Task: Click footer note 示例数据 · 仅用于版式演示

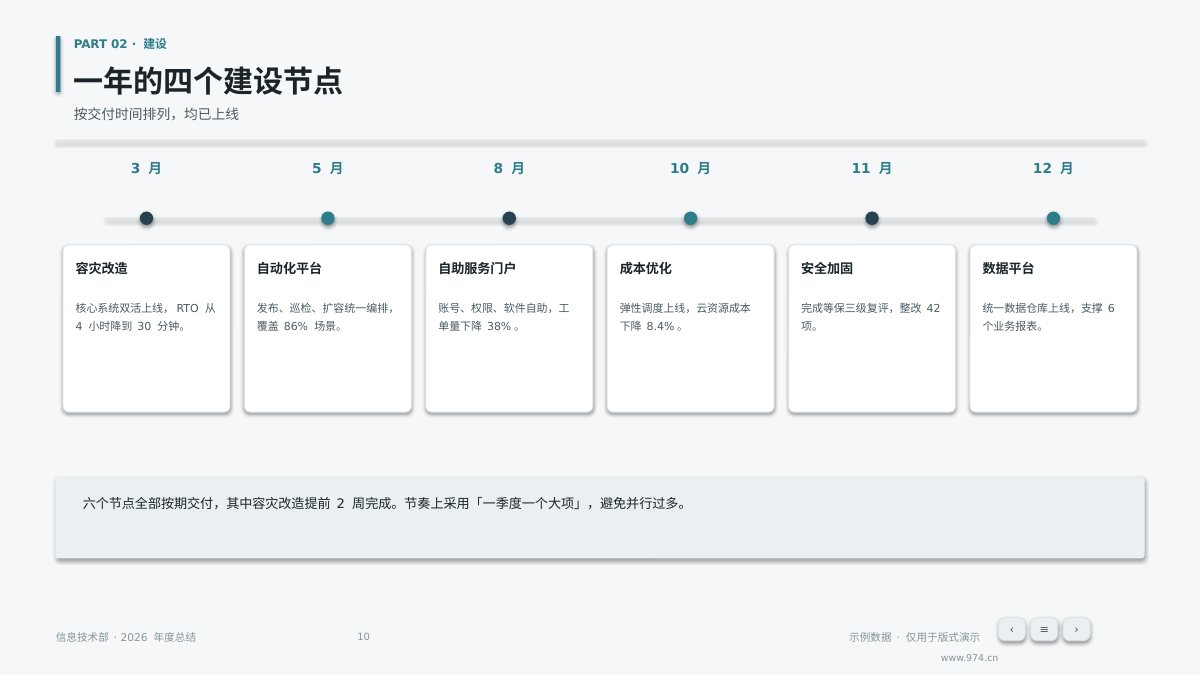Action: 914,637
